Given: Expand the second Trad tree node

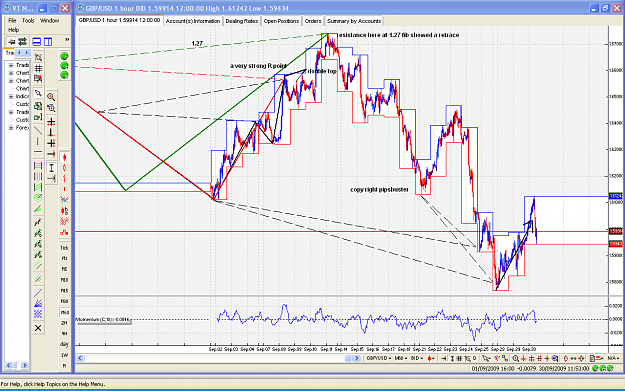Looking at the screenshot, I should pyautogui.click(x=11, y=112).
